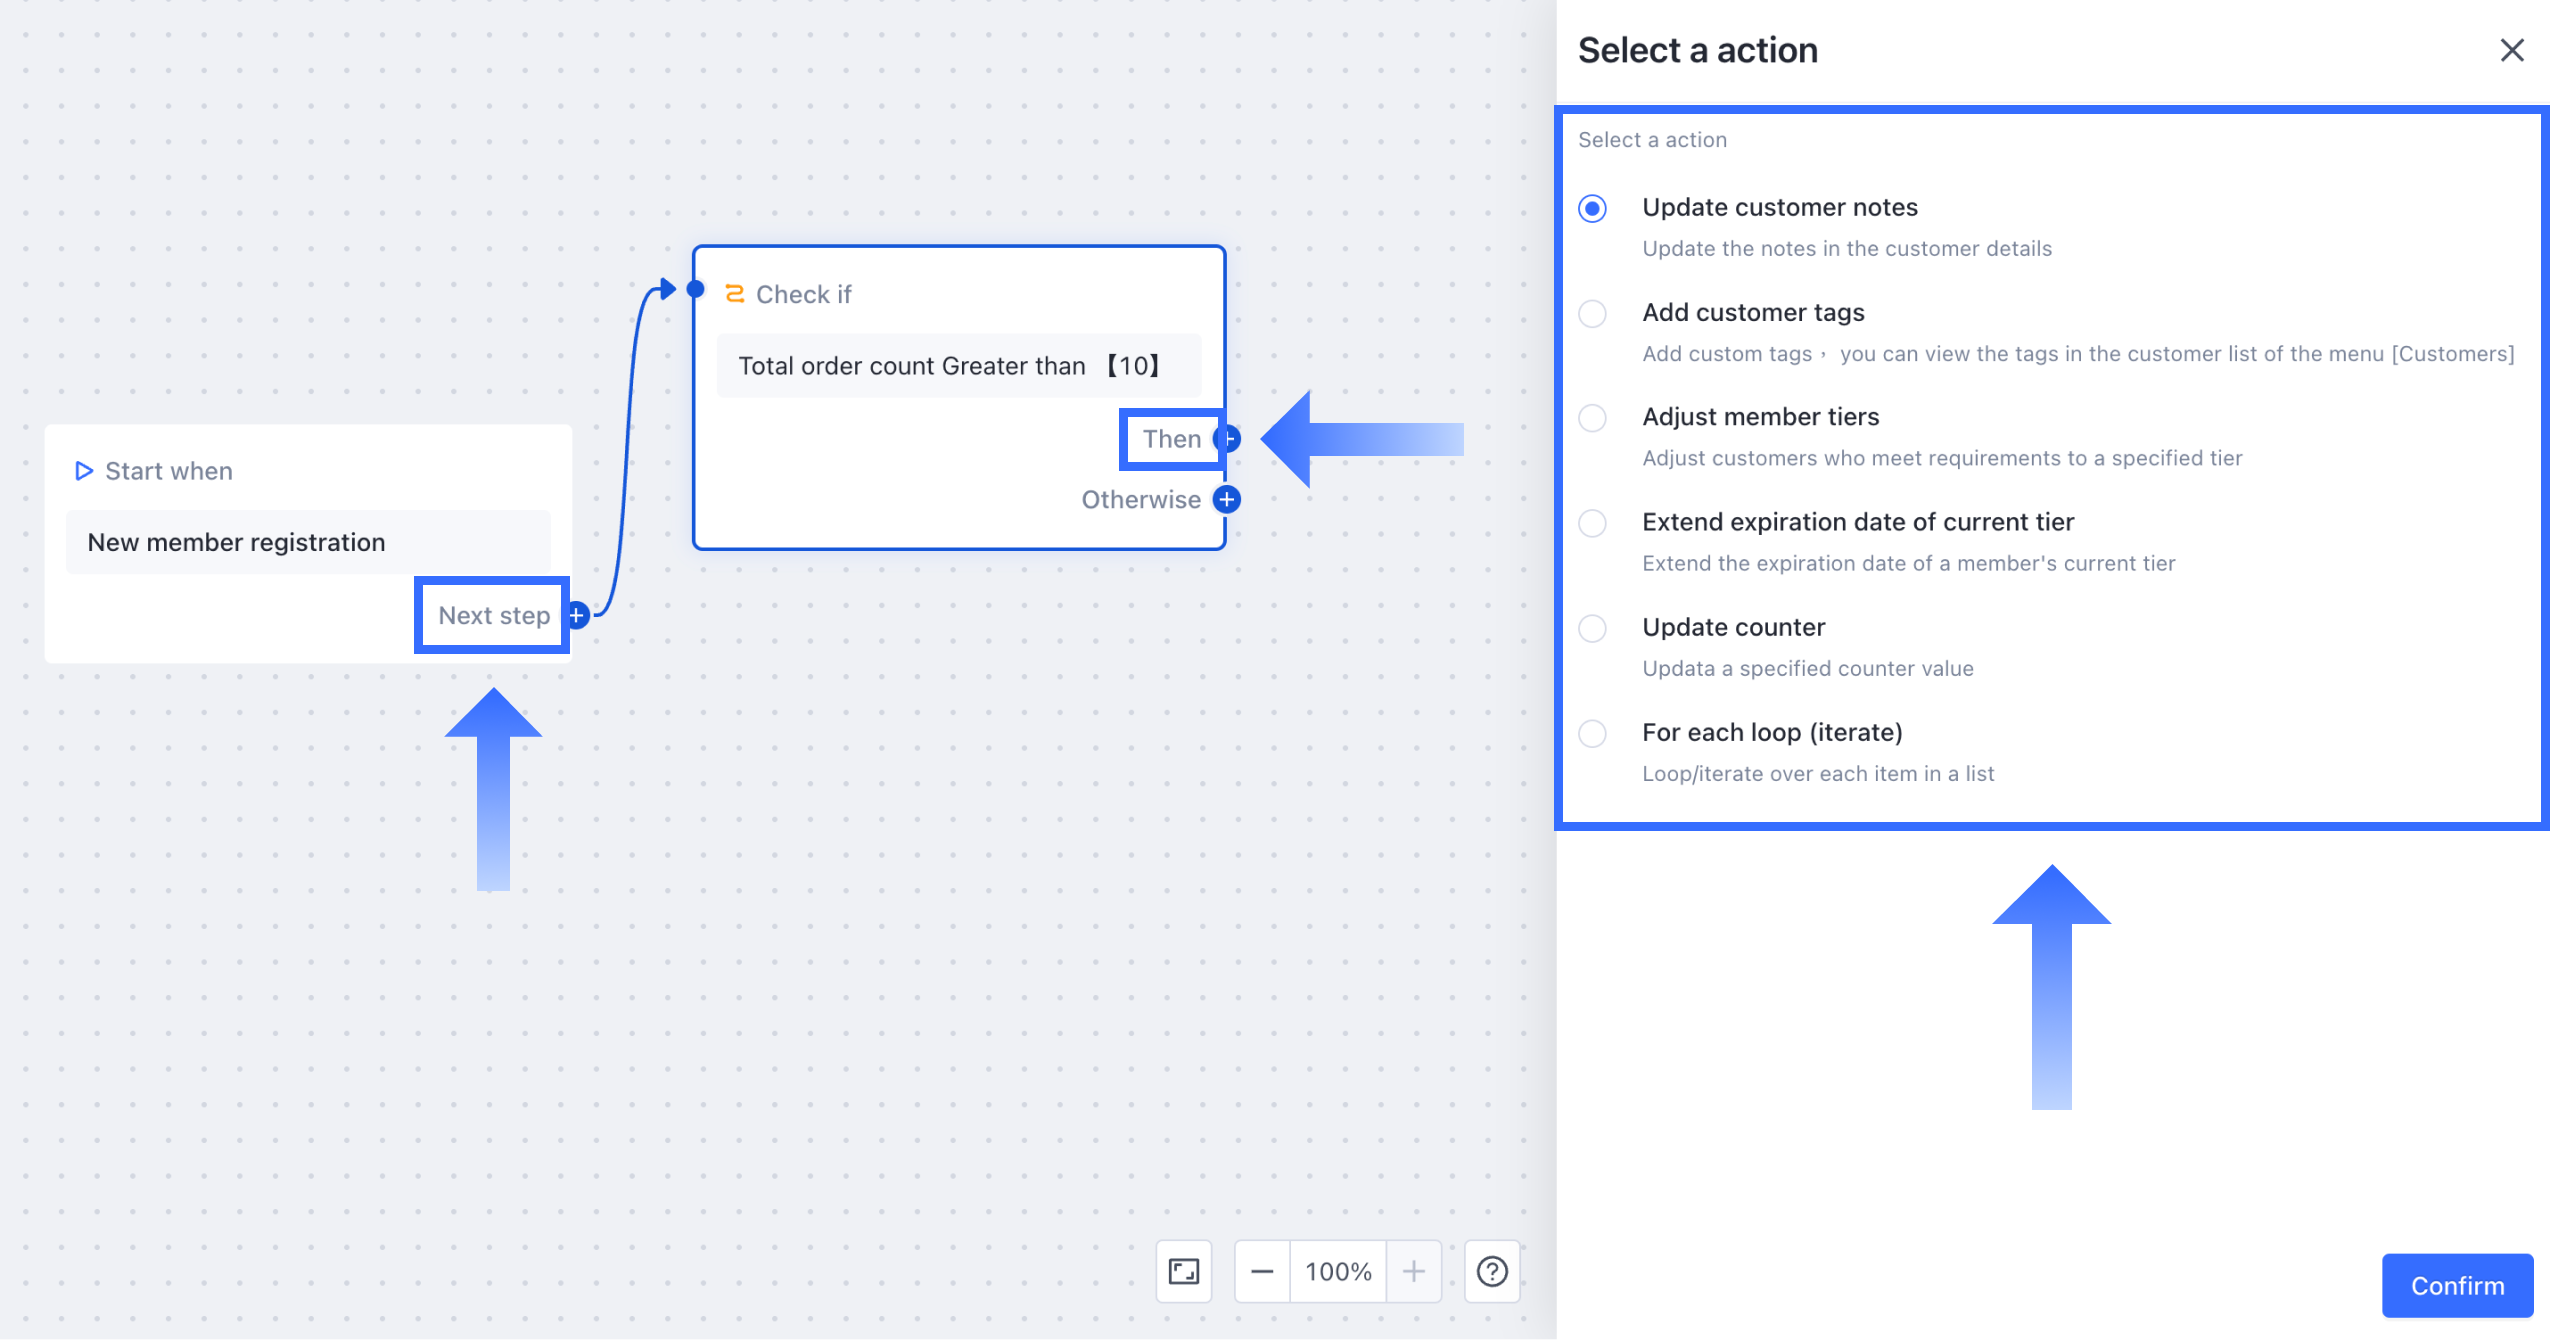2550x1340 pixels.
Task: Select the Update customer notes radio button
Action: pos(1592,208)
